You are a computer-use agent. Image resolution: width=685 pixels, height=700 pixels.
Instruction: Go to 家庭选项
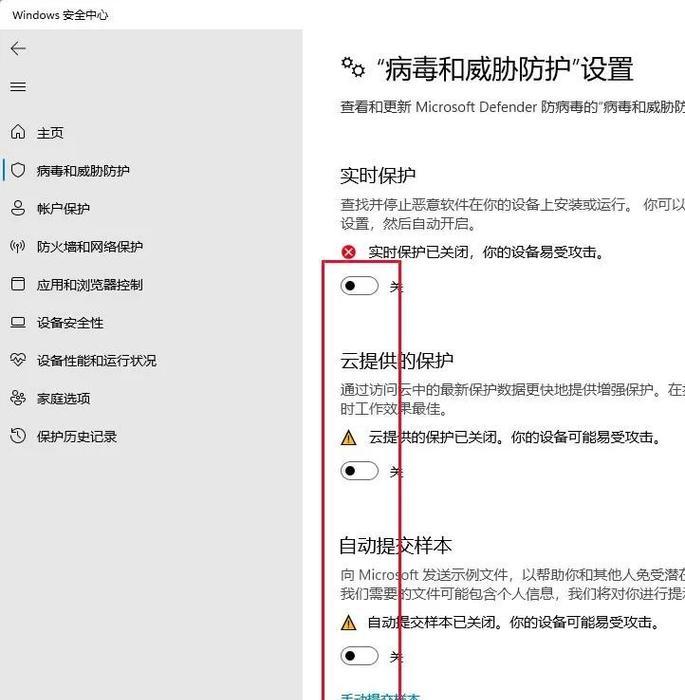click(x=63, y=398)
